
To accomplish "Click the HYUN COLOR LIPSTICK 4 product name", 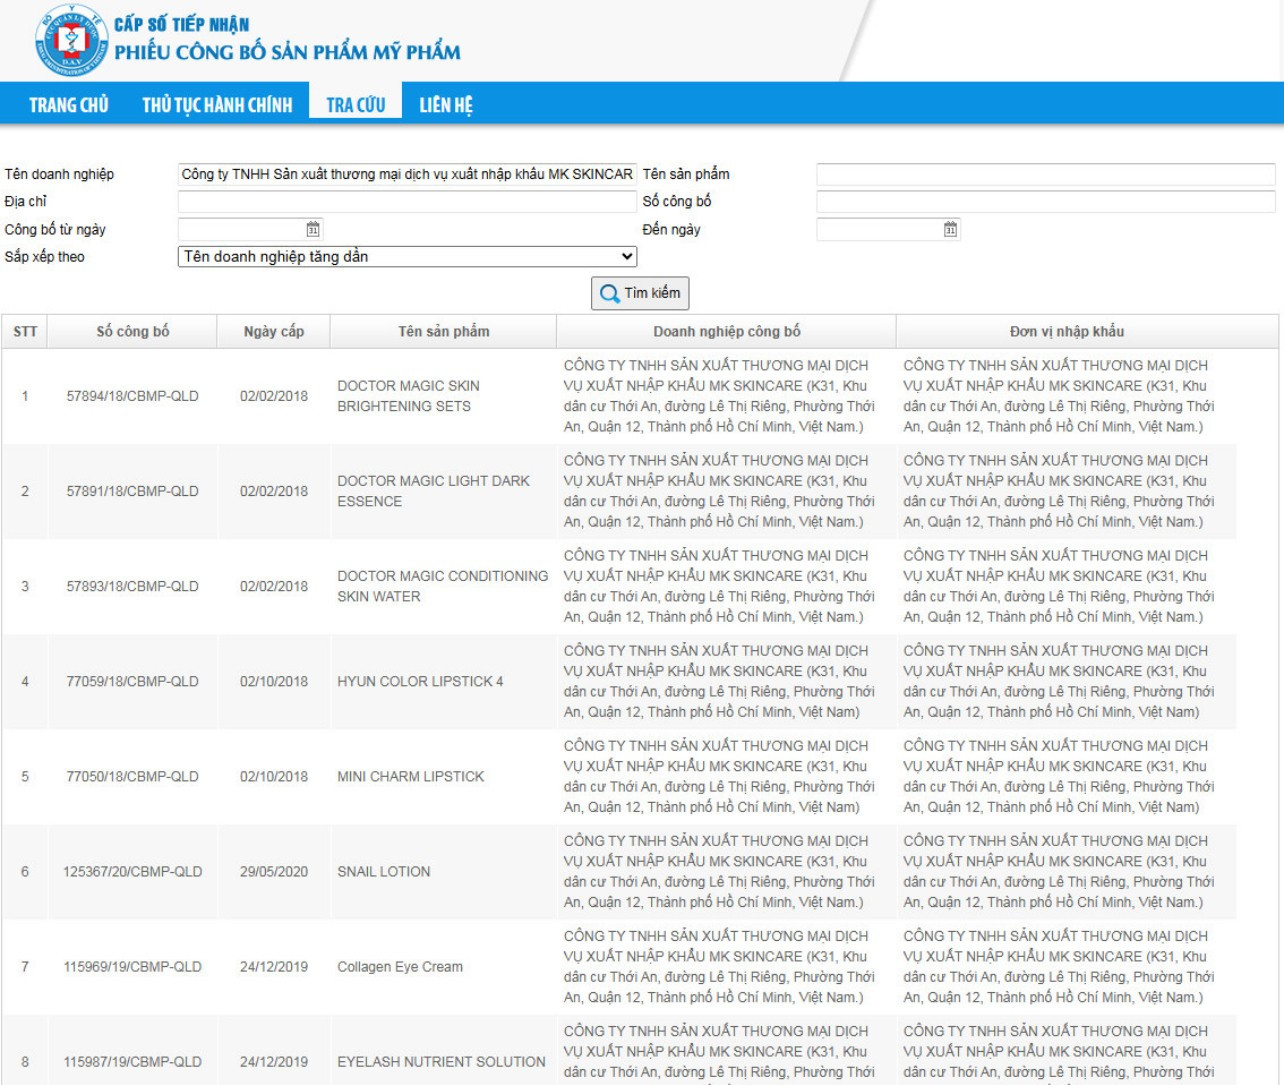I will click(x=420, y=681).
